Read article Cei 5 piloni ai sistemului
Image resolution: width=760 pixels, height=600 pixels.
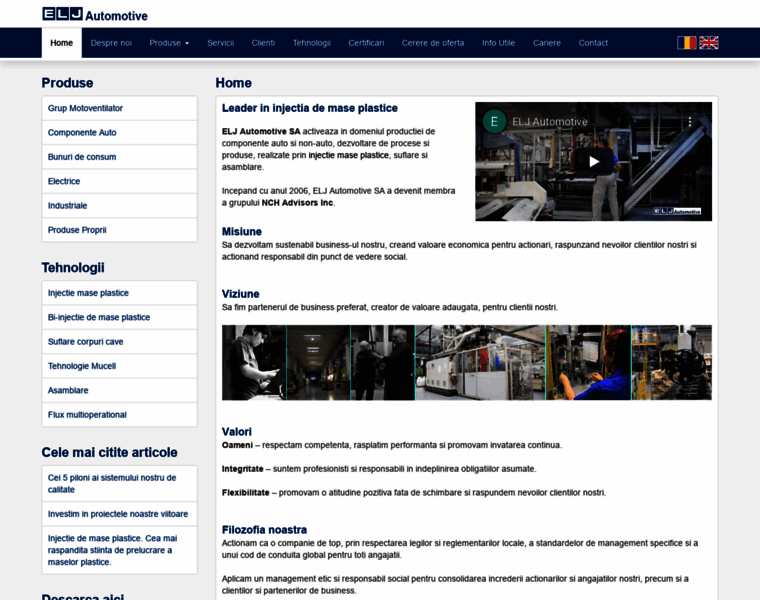click(x=119, y=483)
